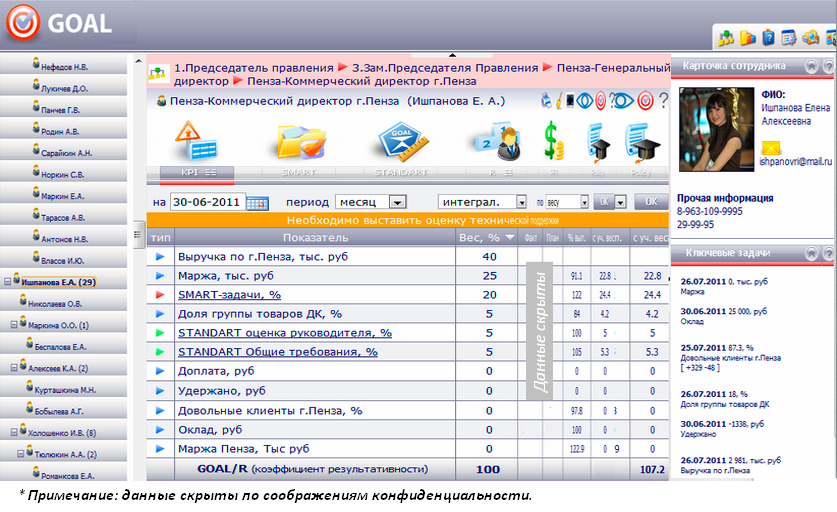Switch to the STANDART tab label

(401, 172)
